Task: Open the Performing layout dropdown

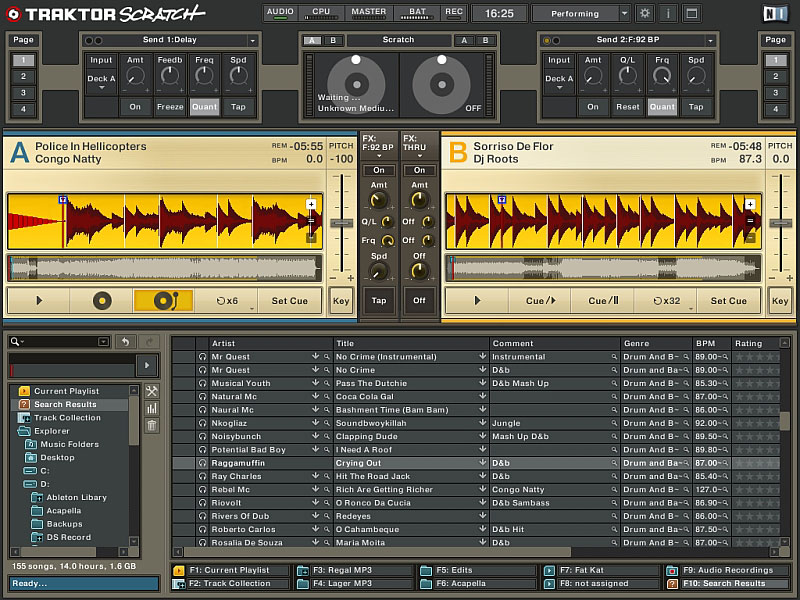Action: (624, 14)
